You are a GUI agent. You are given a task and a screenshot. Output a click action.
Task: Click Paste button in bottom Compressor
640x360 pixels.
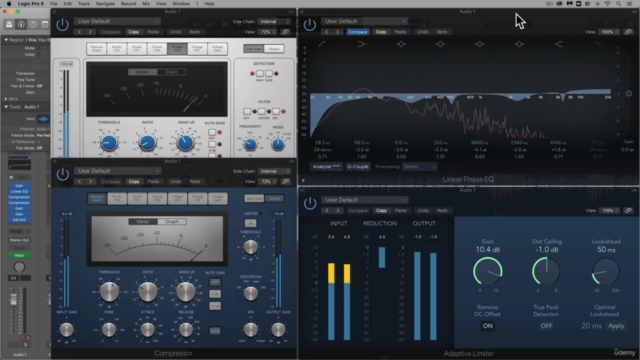tap(153, 182)
